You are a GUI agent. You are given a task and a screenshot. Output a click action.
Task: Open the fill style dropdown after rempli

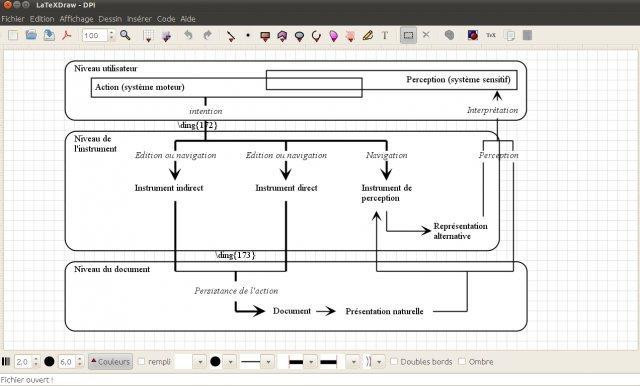tap(200, 362)
